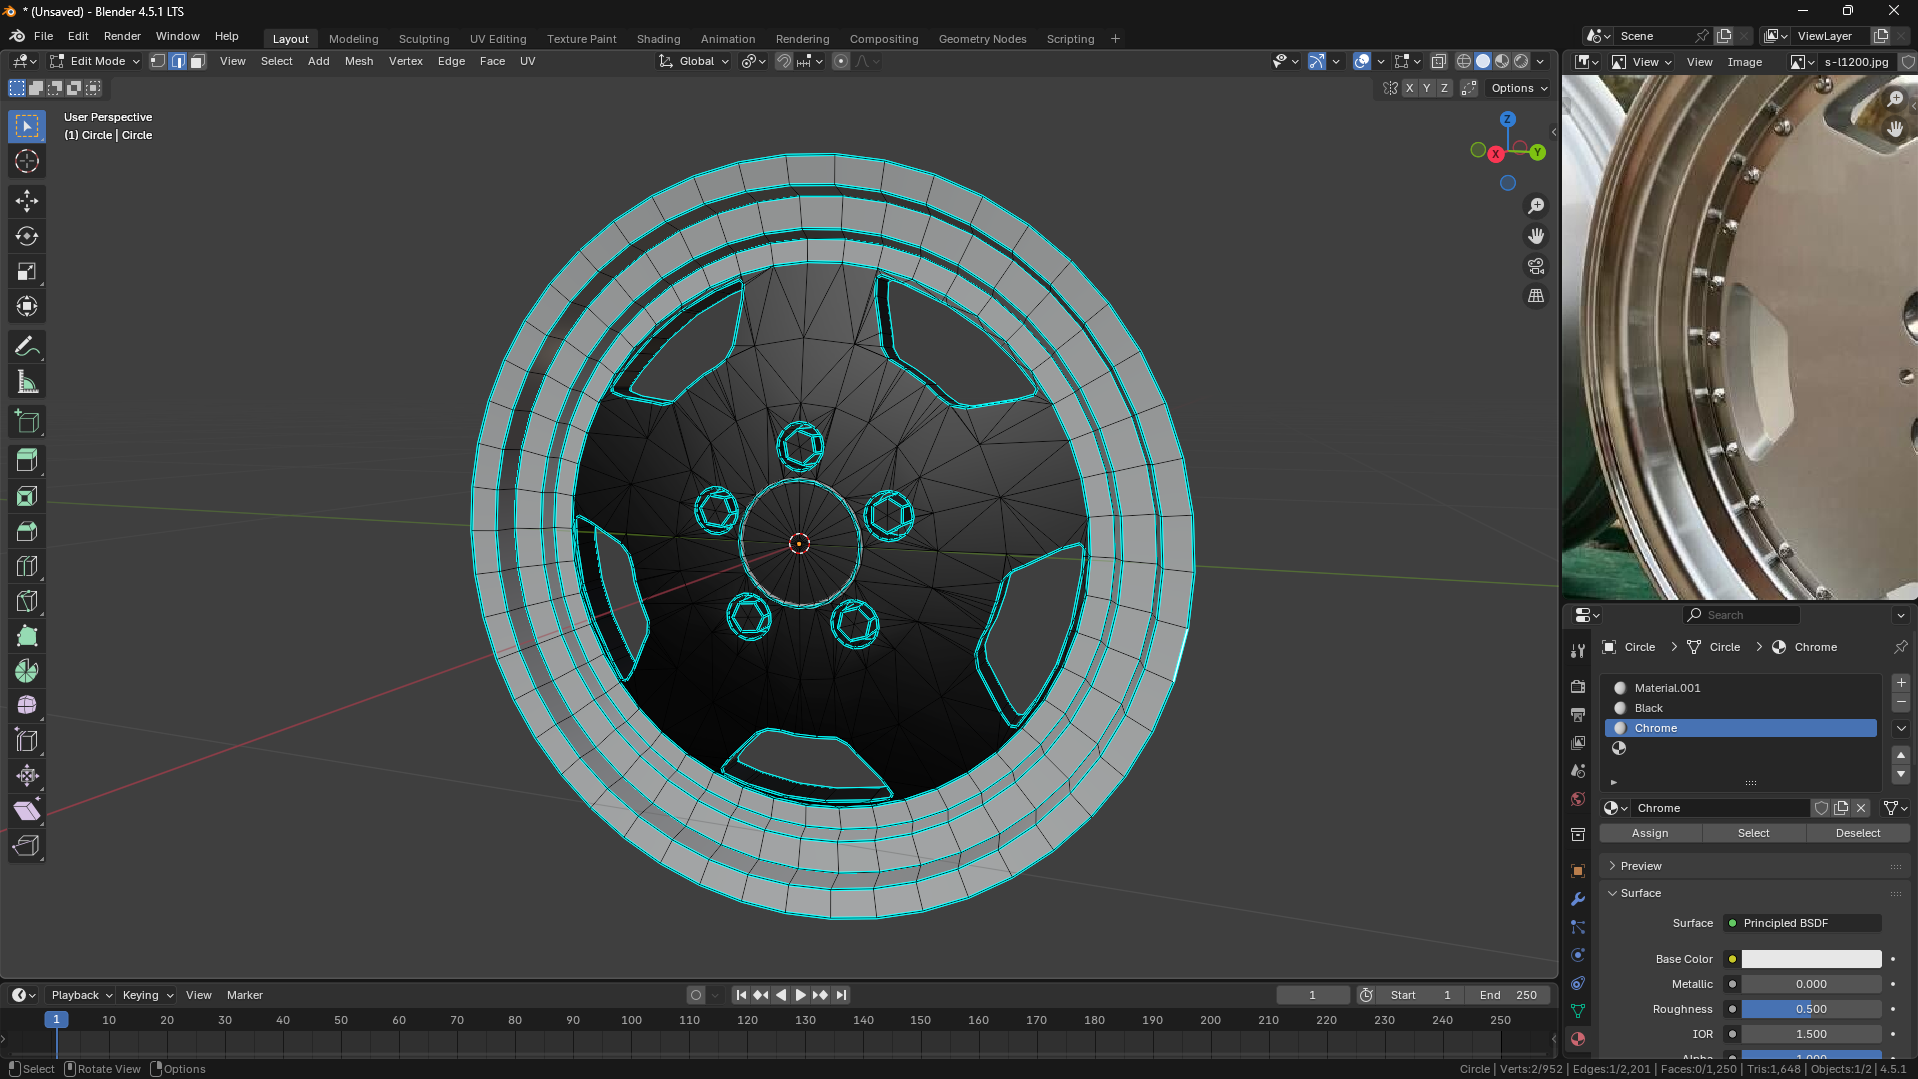
Task: Select the Cursor tool in toolbar
Action: click(27, 161)
